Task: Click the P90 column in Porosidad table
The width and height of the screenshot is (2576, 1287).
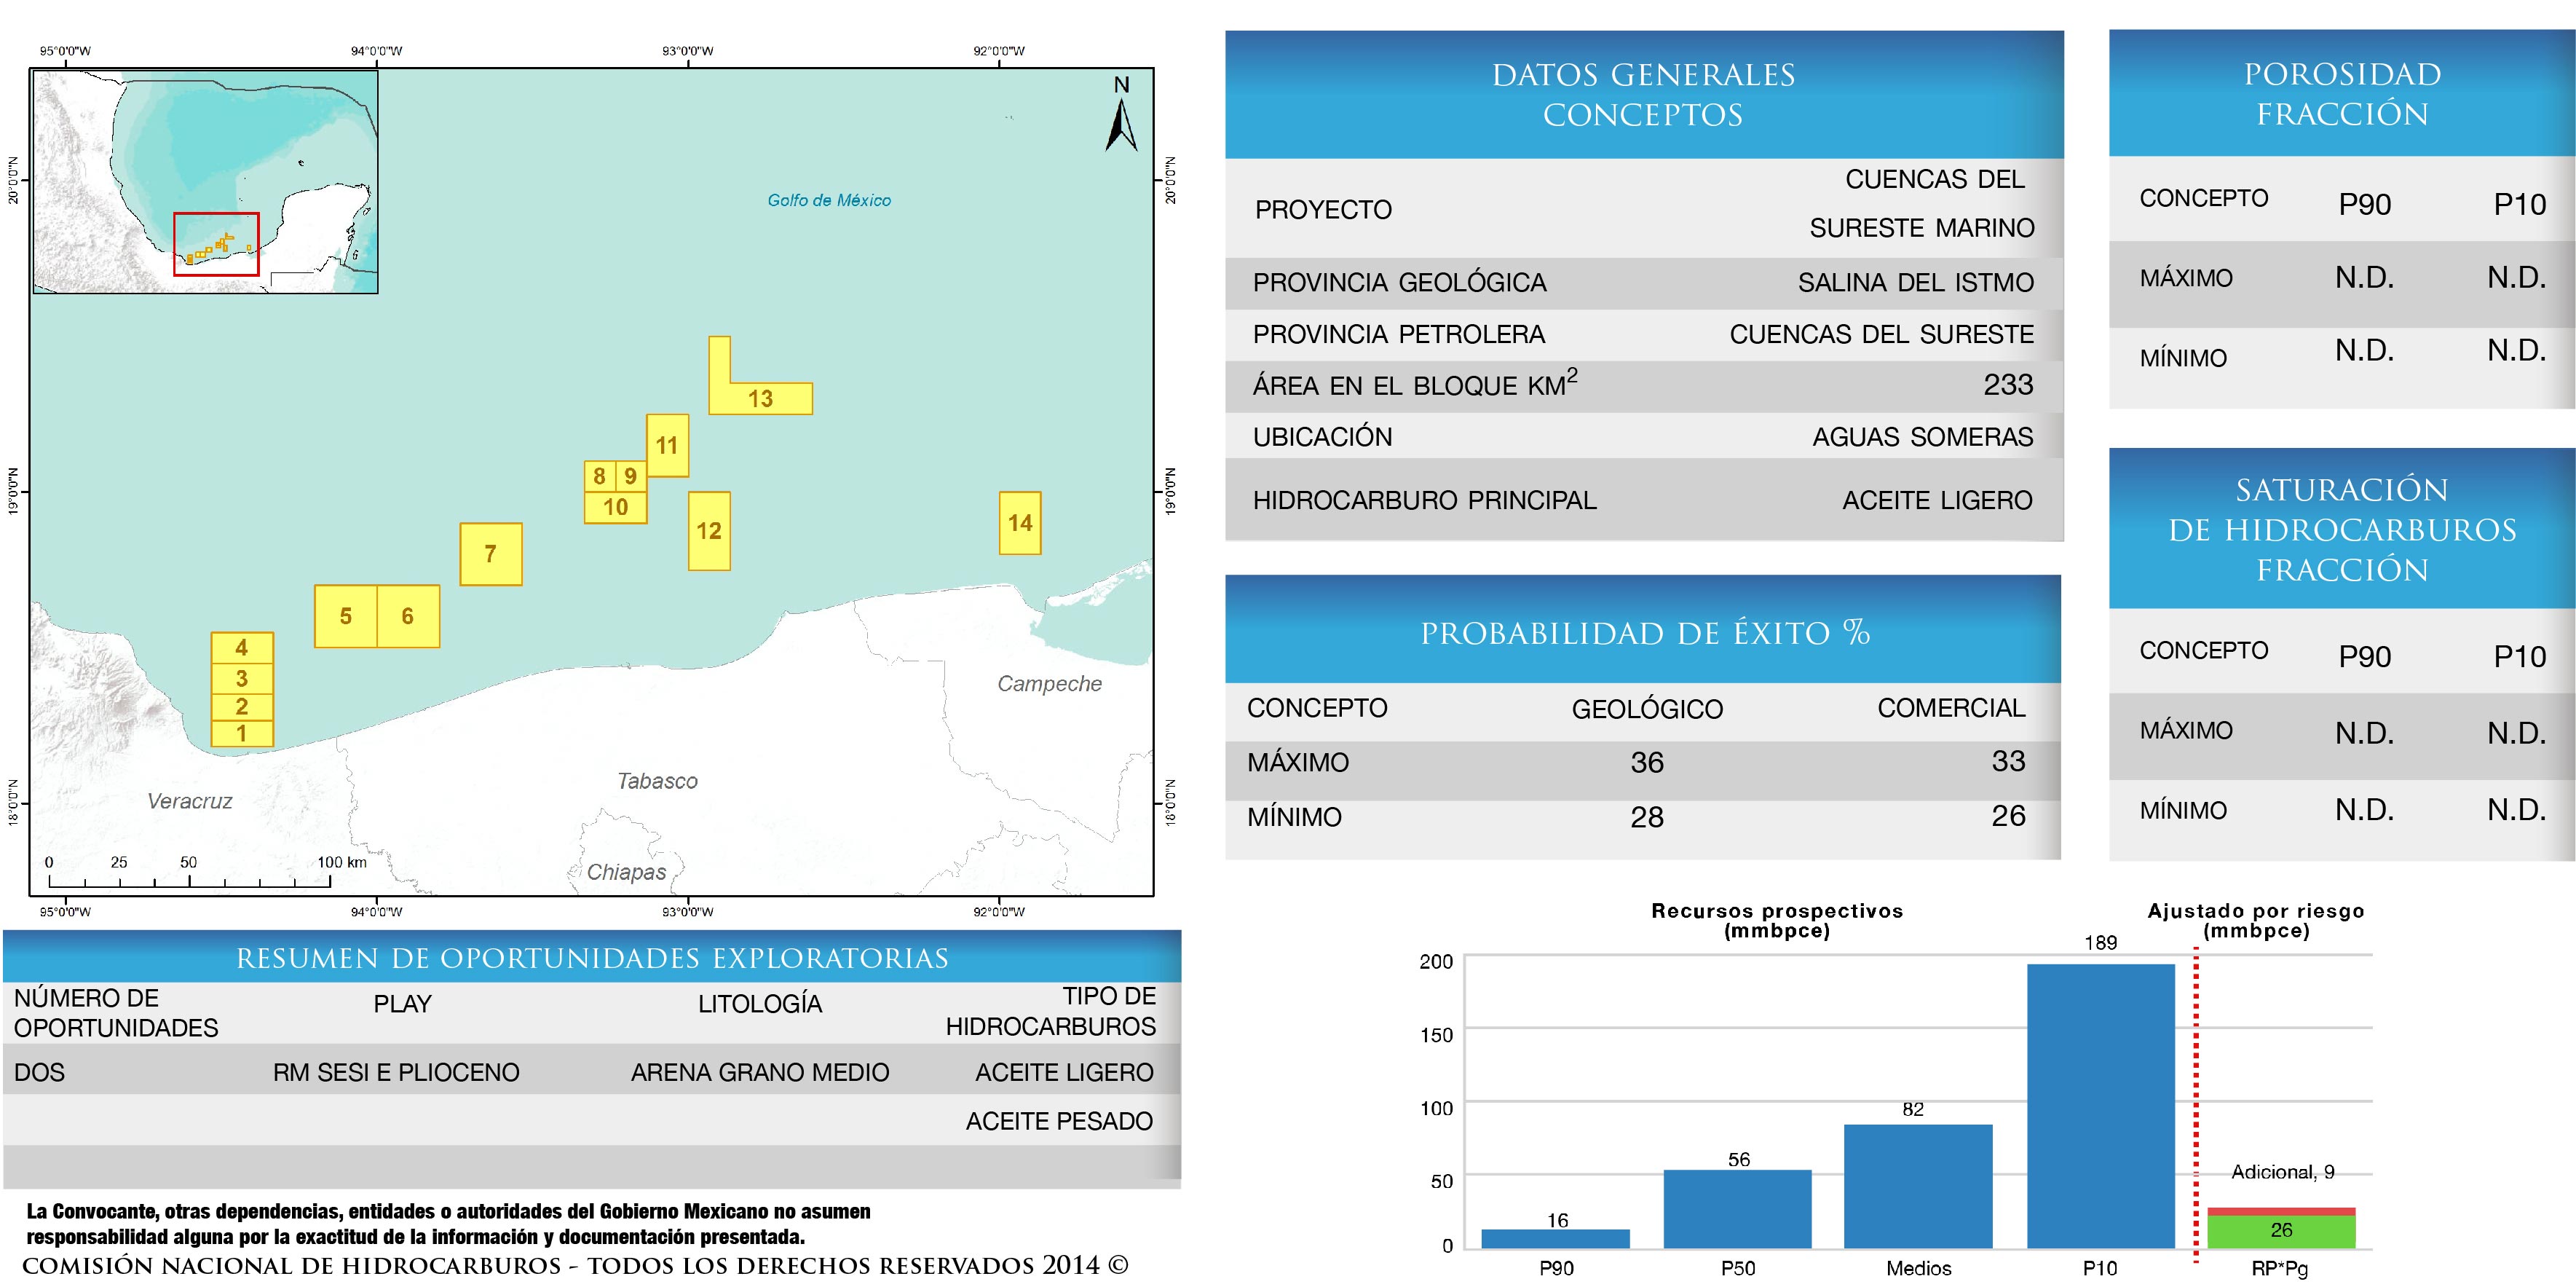Action: click(2365, 205)
